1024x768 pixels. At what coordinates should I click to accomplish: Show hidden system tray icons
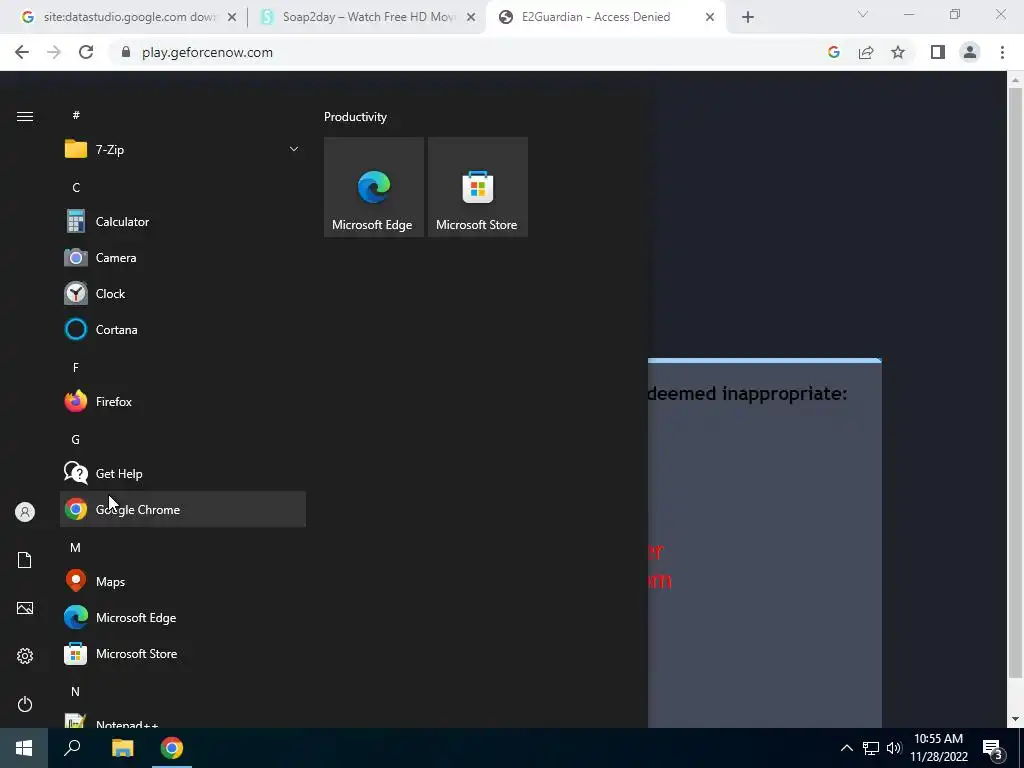coord(846,748)
